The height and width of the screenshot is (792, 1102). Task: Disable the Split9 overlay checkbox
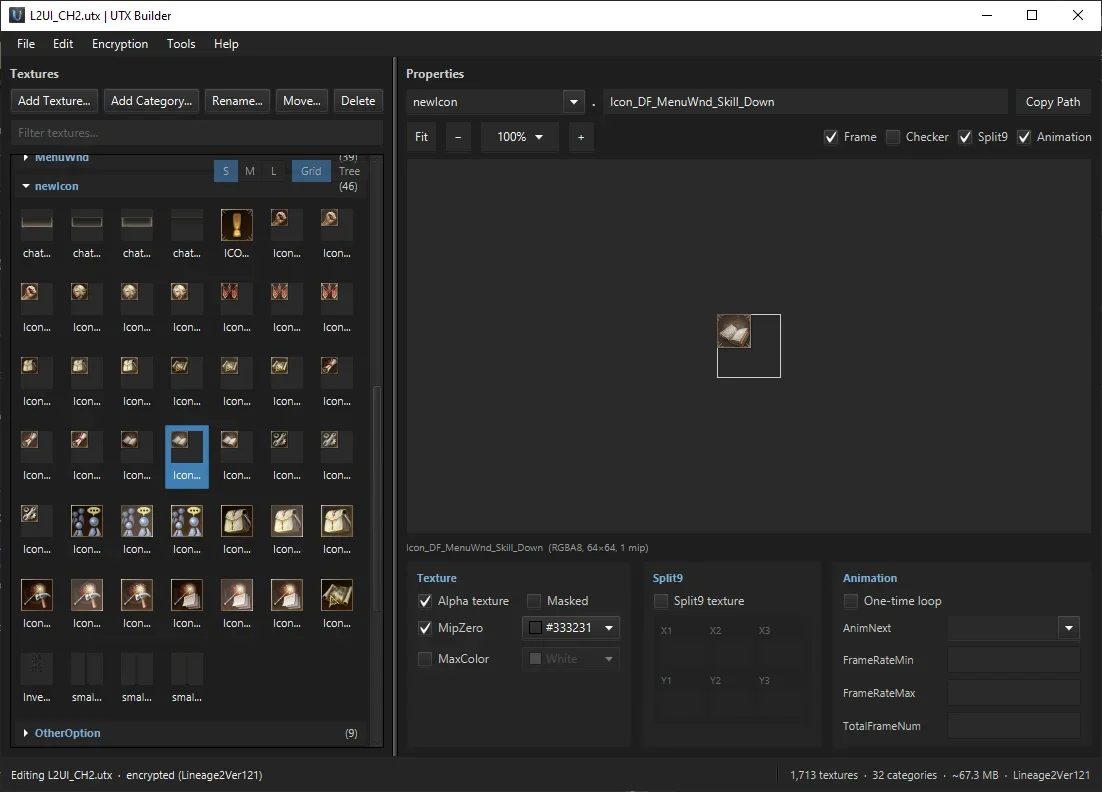click(x=965, y=137)
